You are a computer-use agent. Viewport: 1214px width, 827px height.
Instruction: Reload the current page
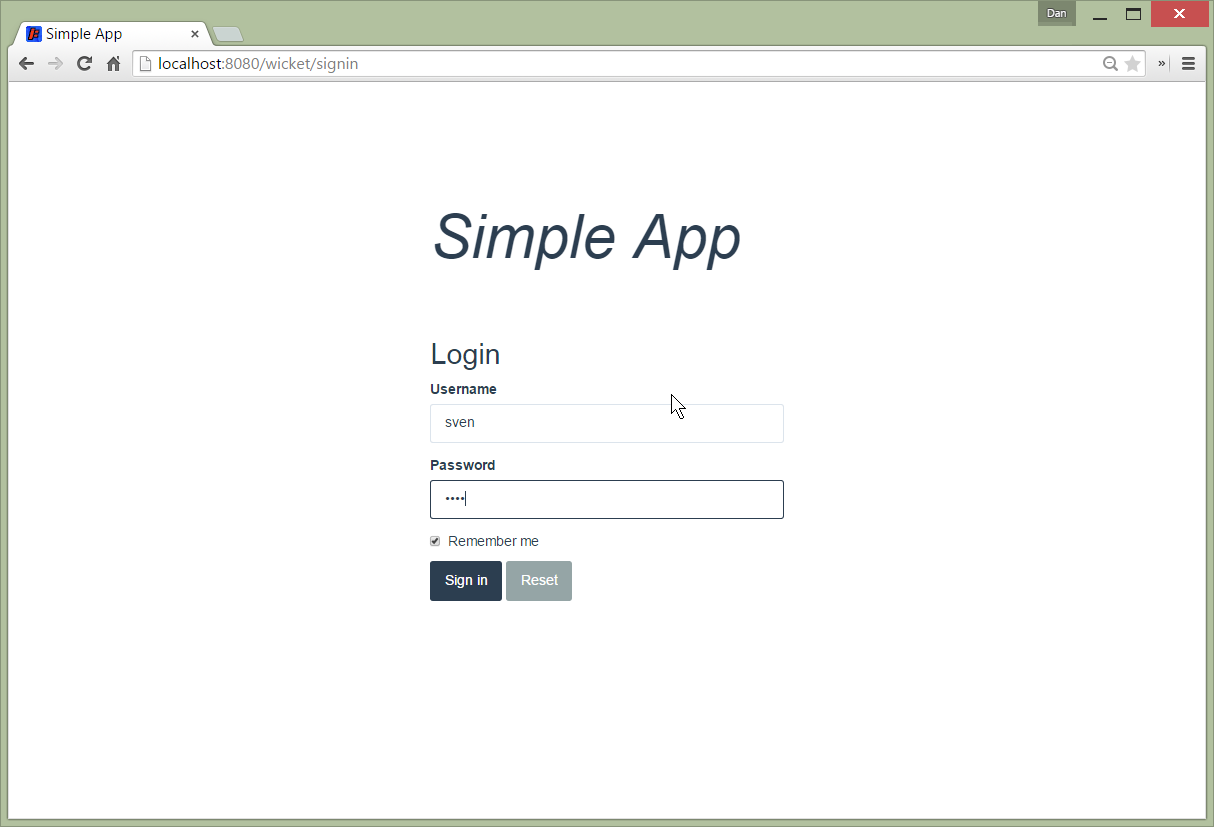coord(84,64)
